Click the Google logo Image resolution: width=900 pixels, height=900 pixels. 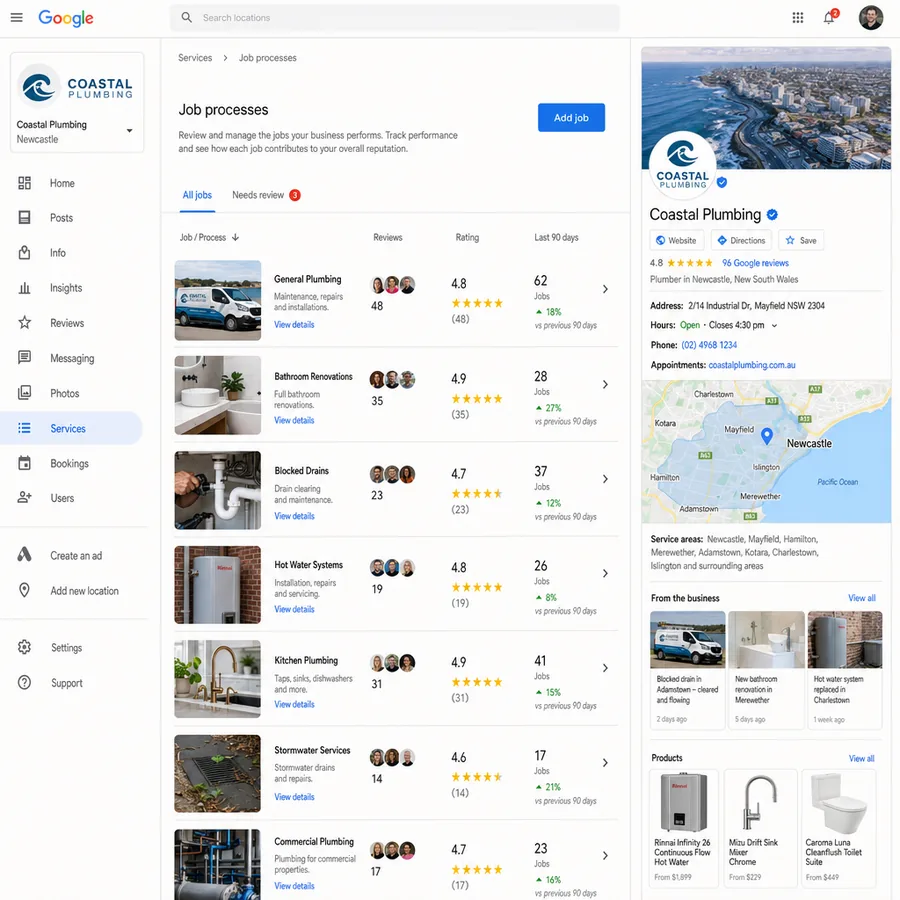[x=65, y=18]
